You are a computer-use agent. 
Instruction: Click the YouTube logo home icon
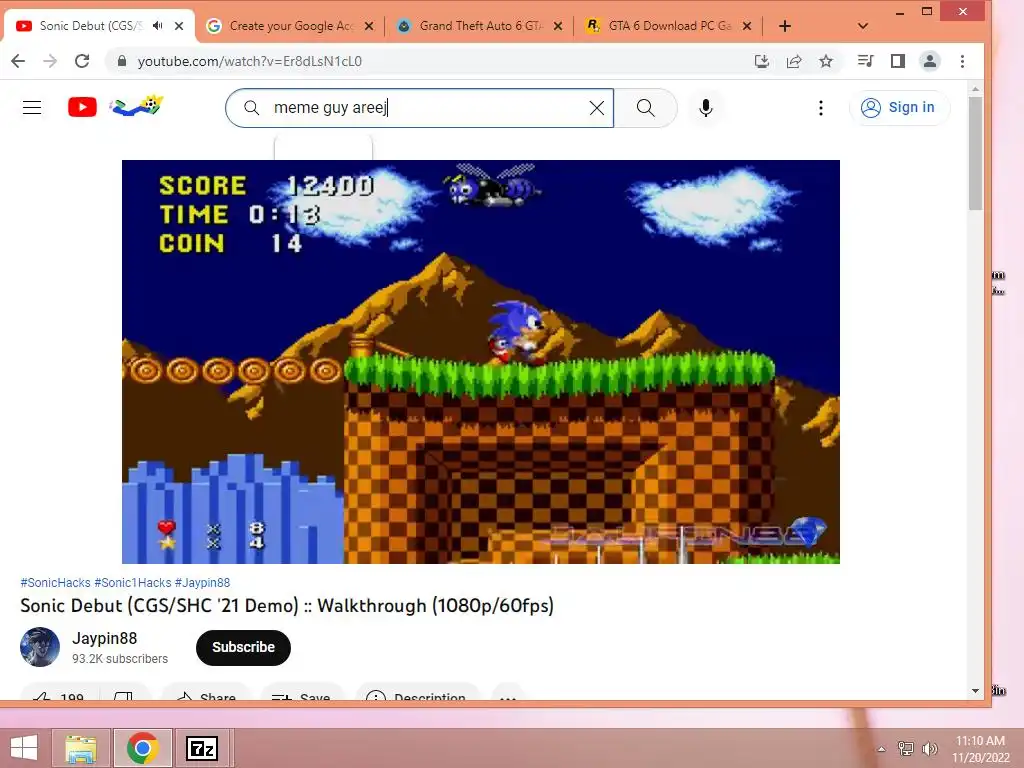(82, 107)
